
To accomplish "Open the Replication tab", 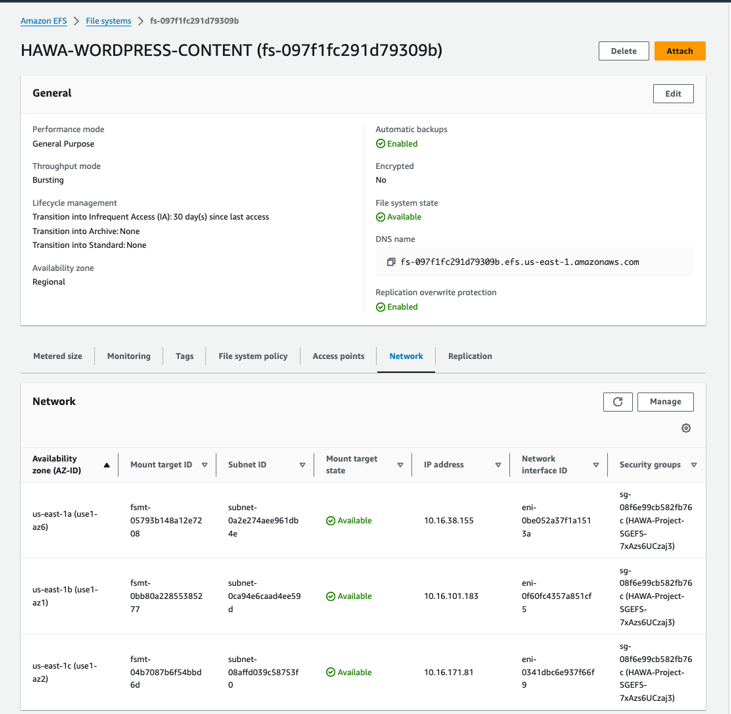I will click(x=470, y=356).
